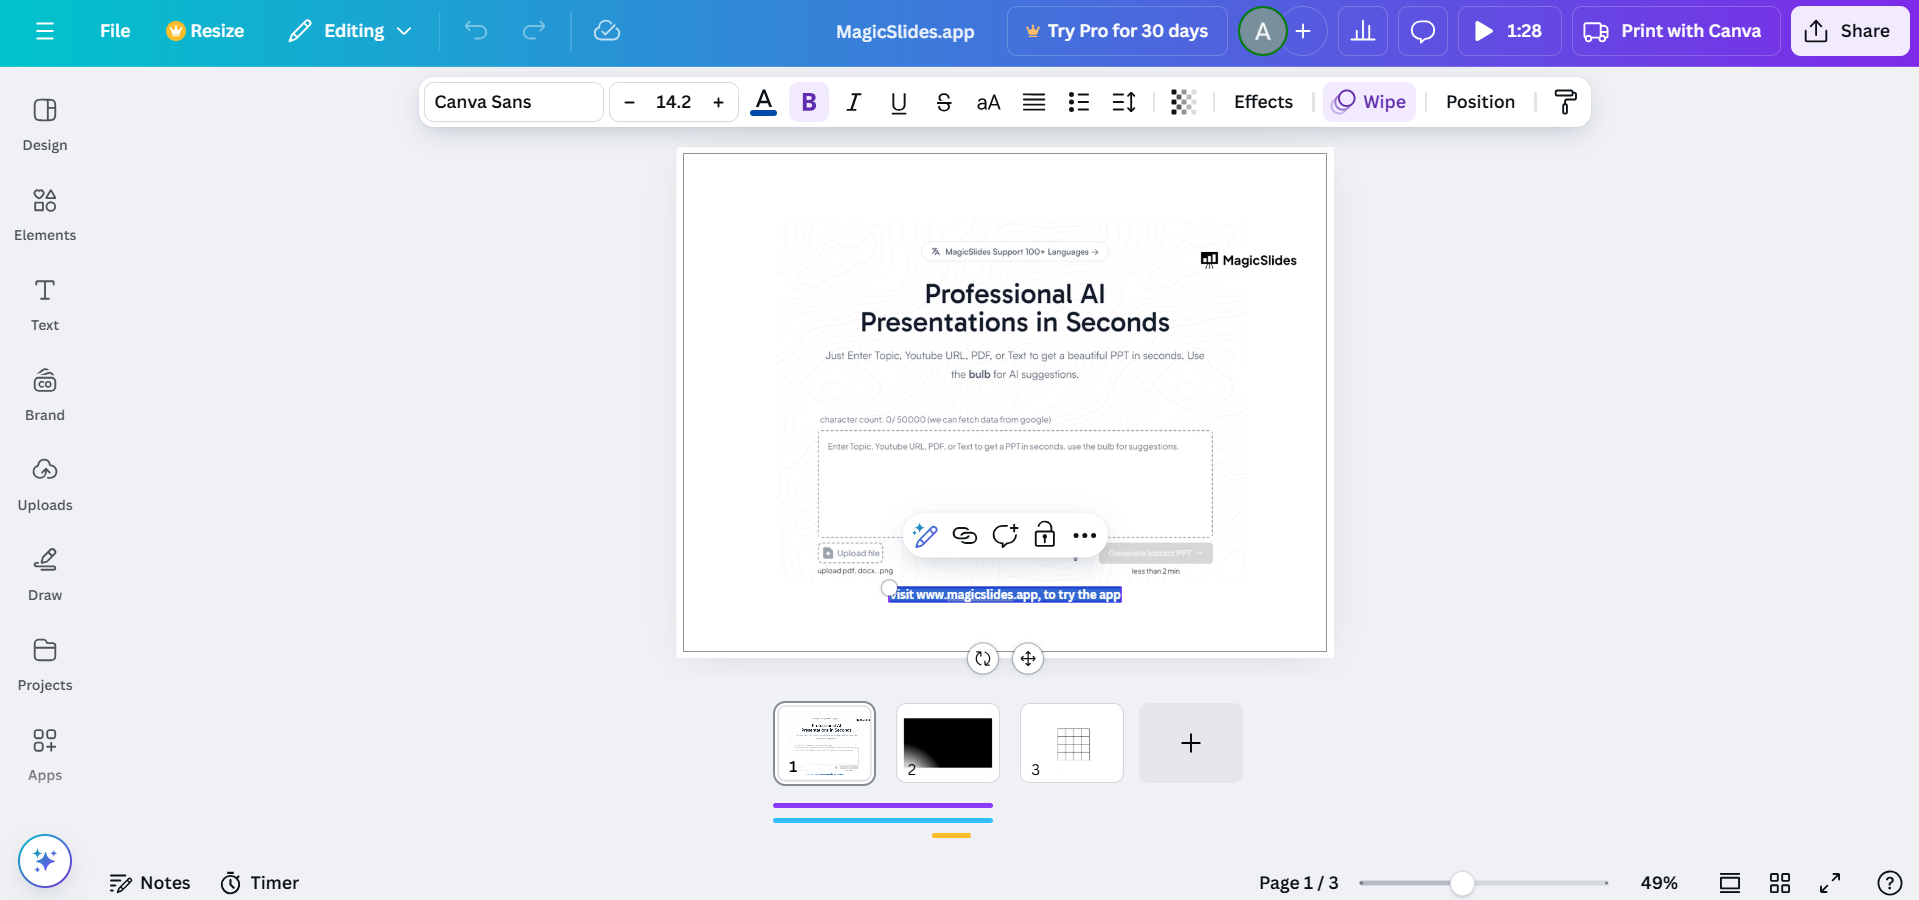Open the Timer
The width and height of the screenshot is (1919, 900).
tap(260, 883)
